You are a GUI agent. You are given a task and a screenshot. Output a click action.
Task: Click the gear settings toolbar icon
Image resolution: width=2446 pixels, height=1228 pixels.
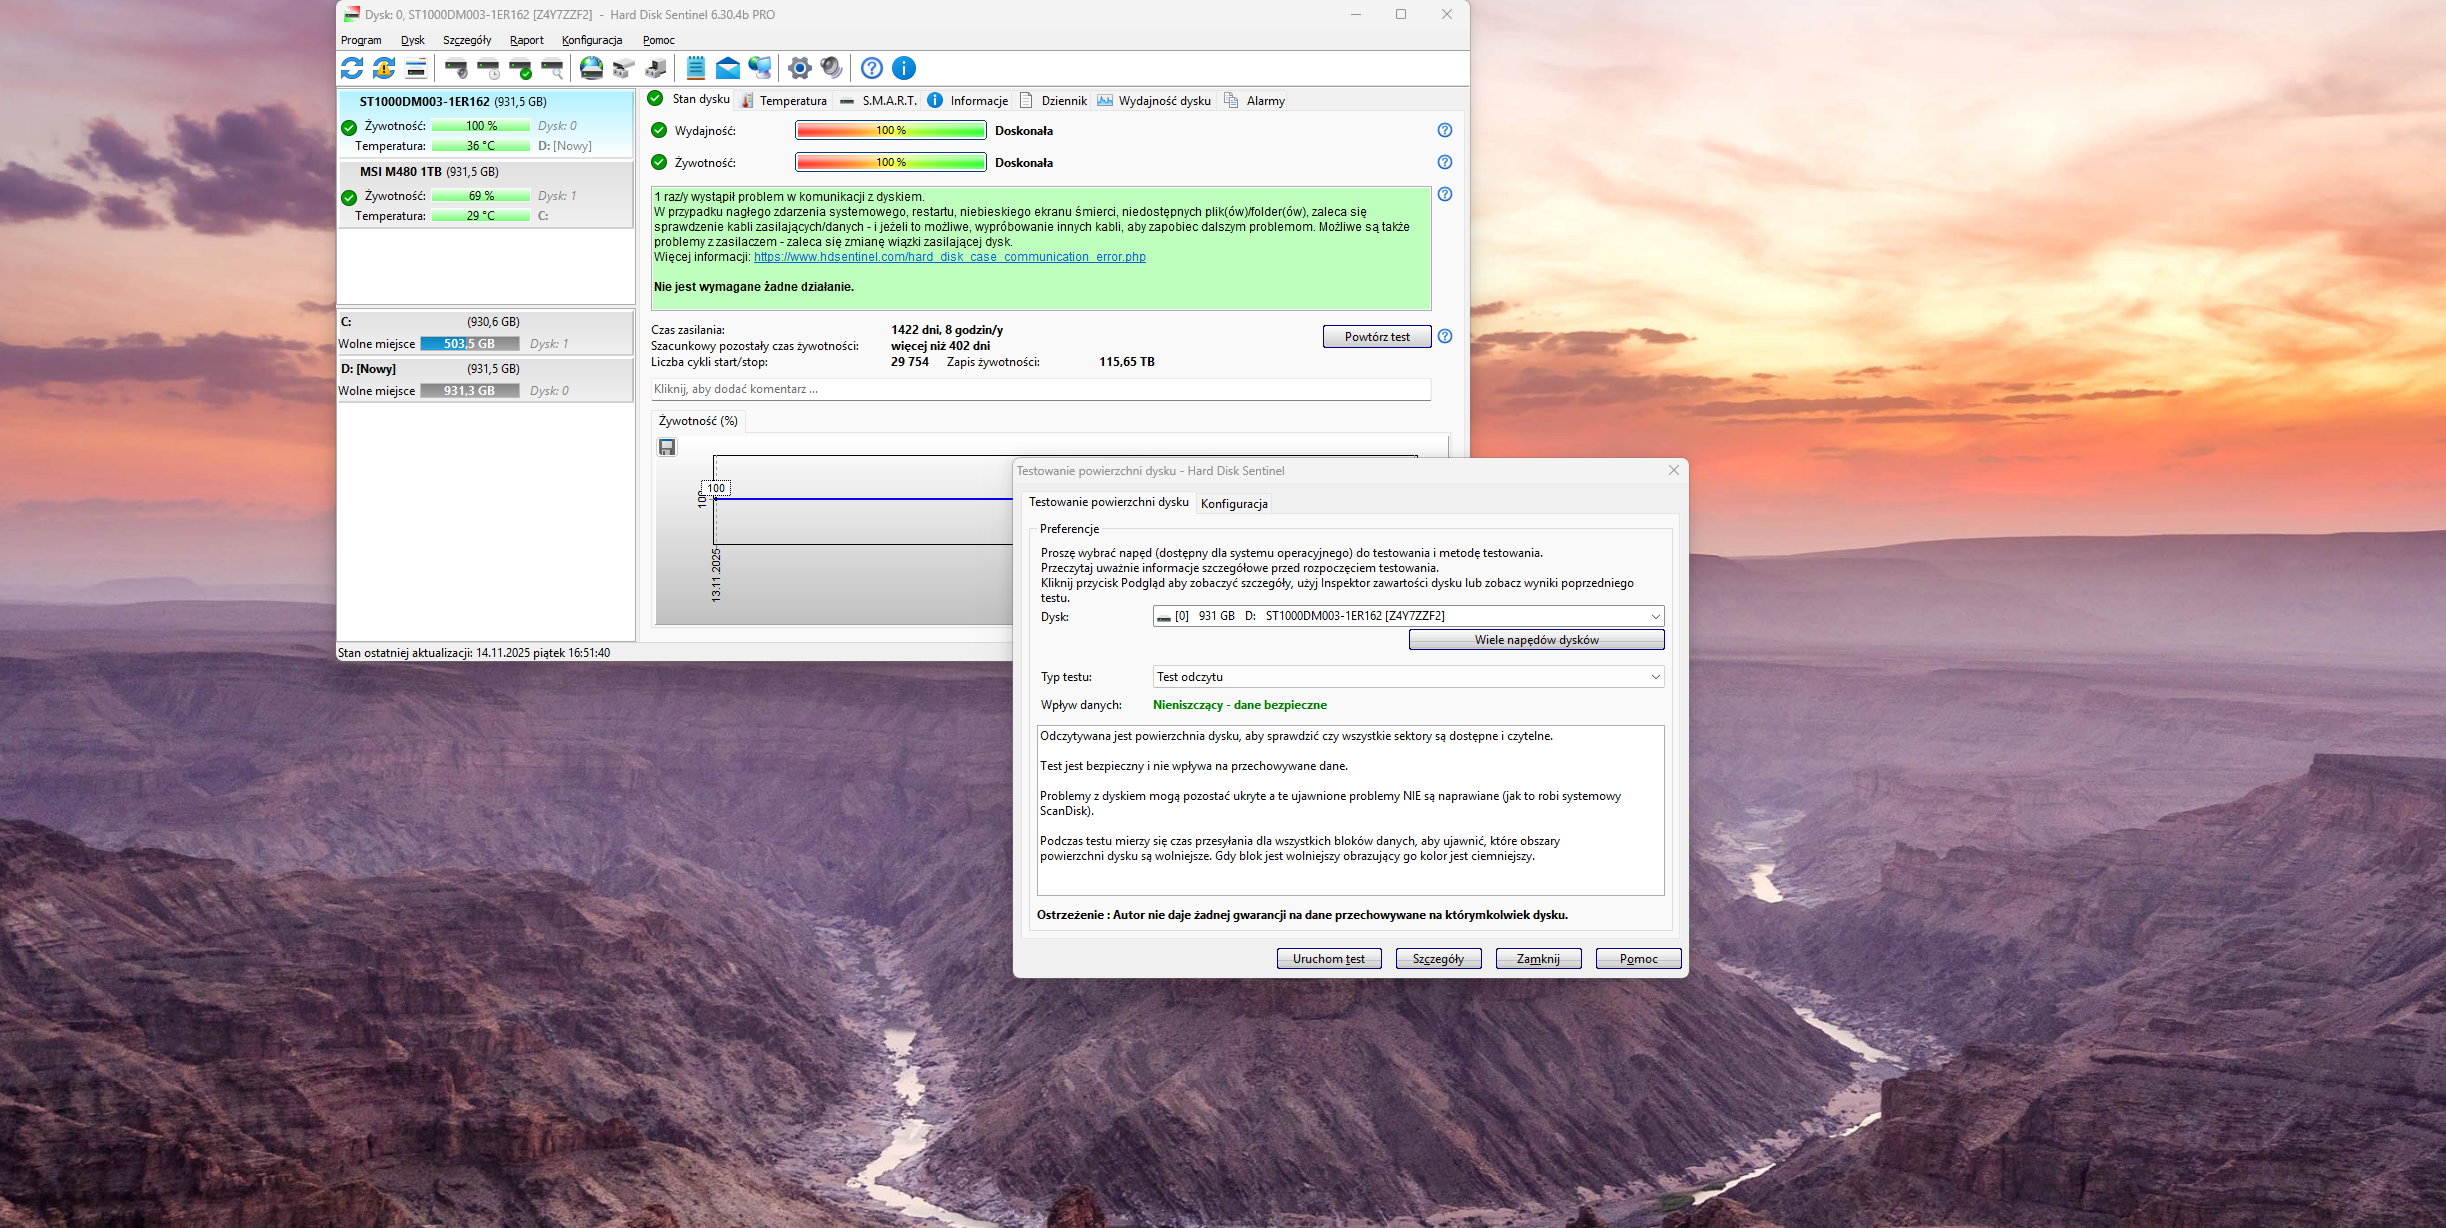pyautogui.click(x=799, y=68)
